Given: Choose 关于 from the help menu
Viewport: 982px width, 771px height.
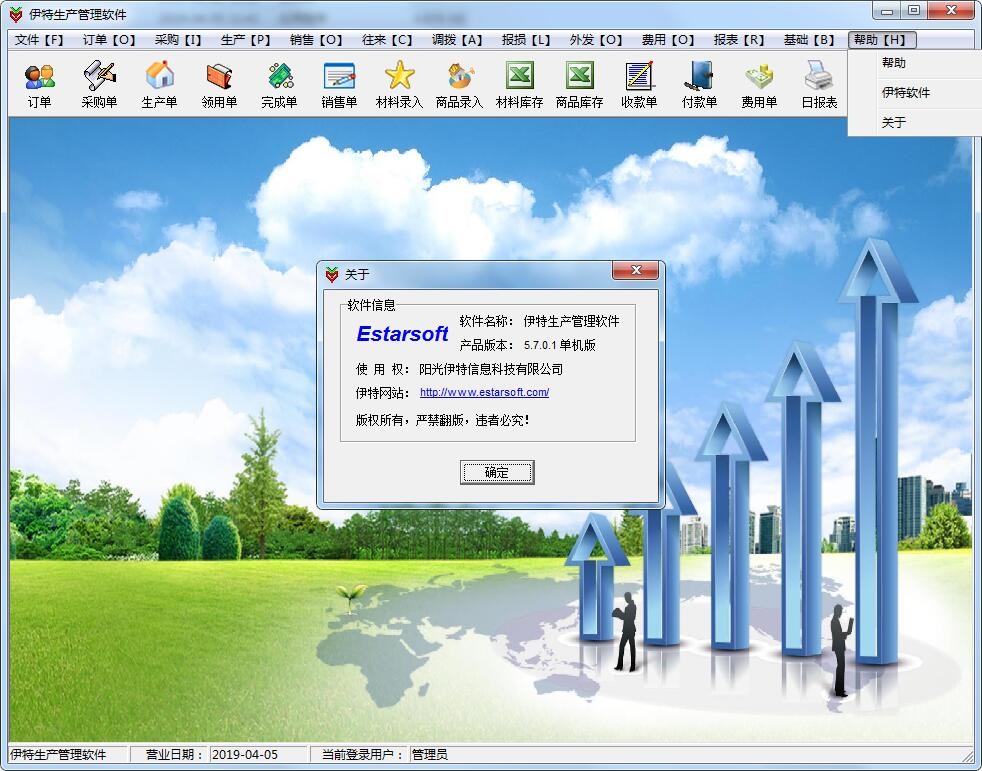Looking at the screenshot, I should point(894,122).
